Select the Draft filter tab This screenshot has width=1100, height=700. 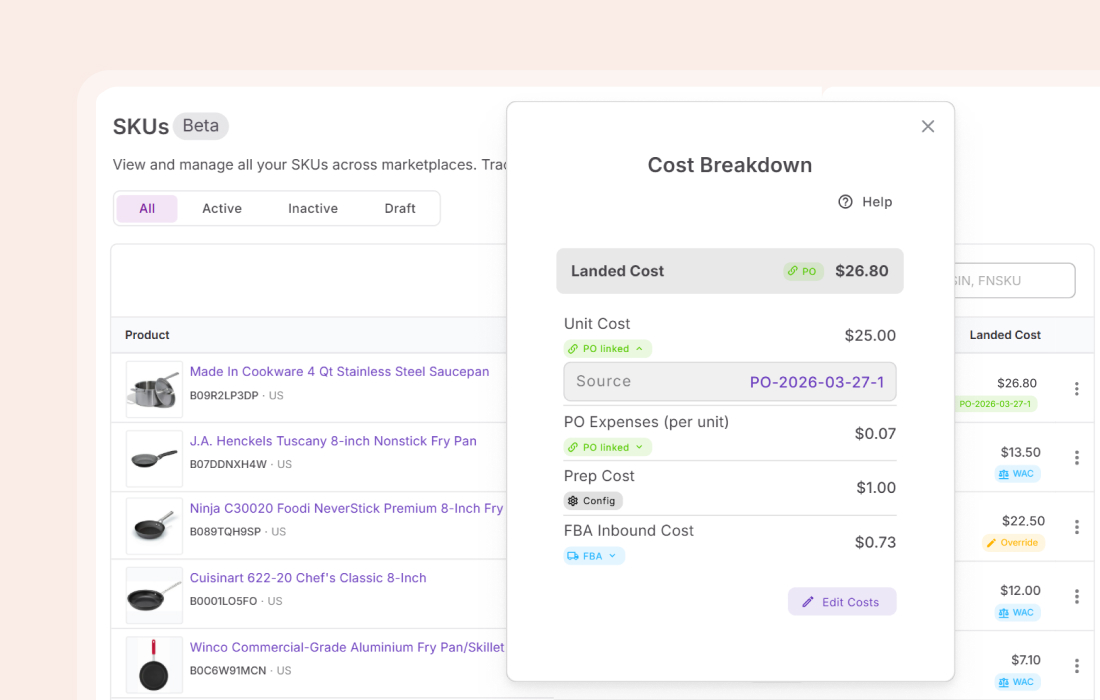tap(400, 208)
